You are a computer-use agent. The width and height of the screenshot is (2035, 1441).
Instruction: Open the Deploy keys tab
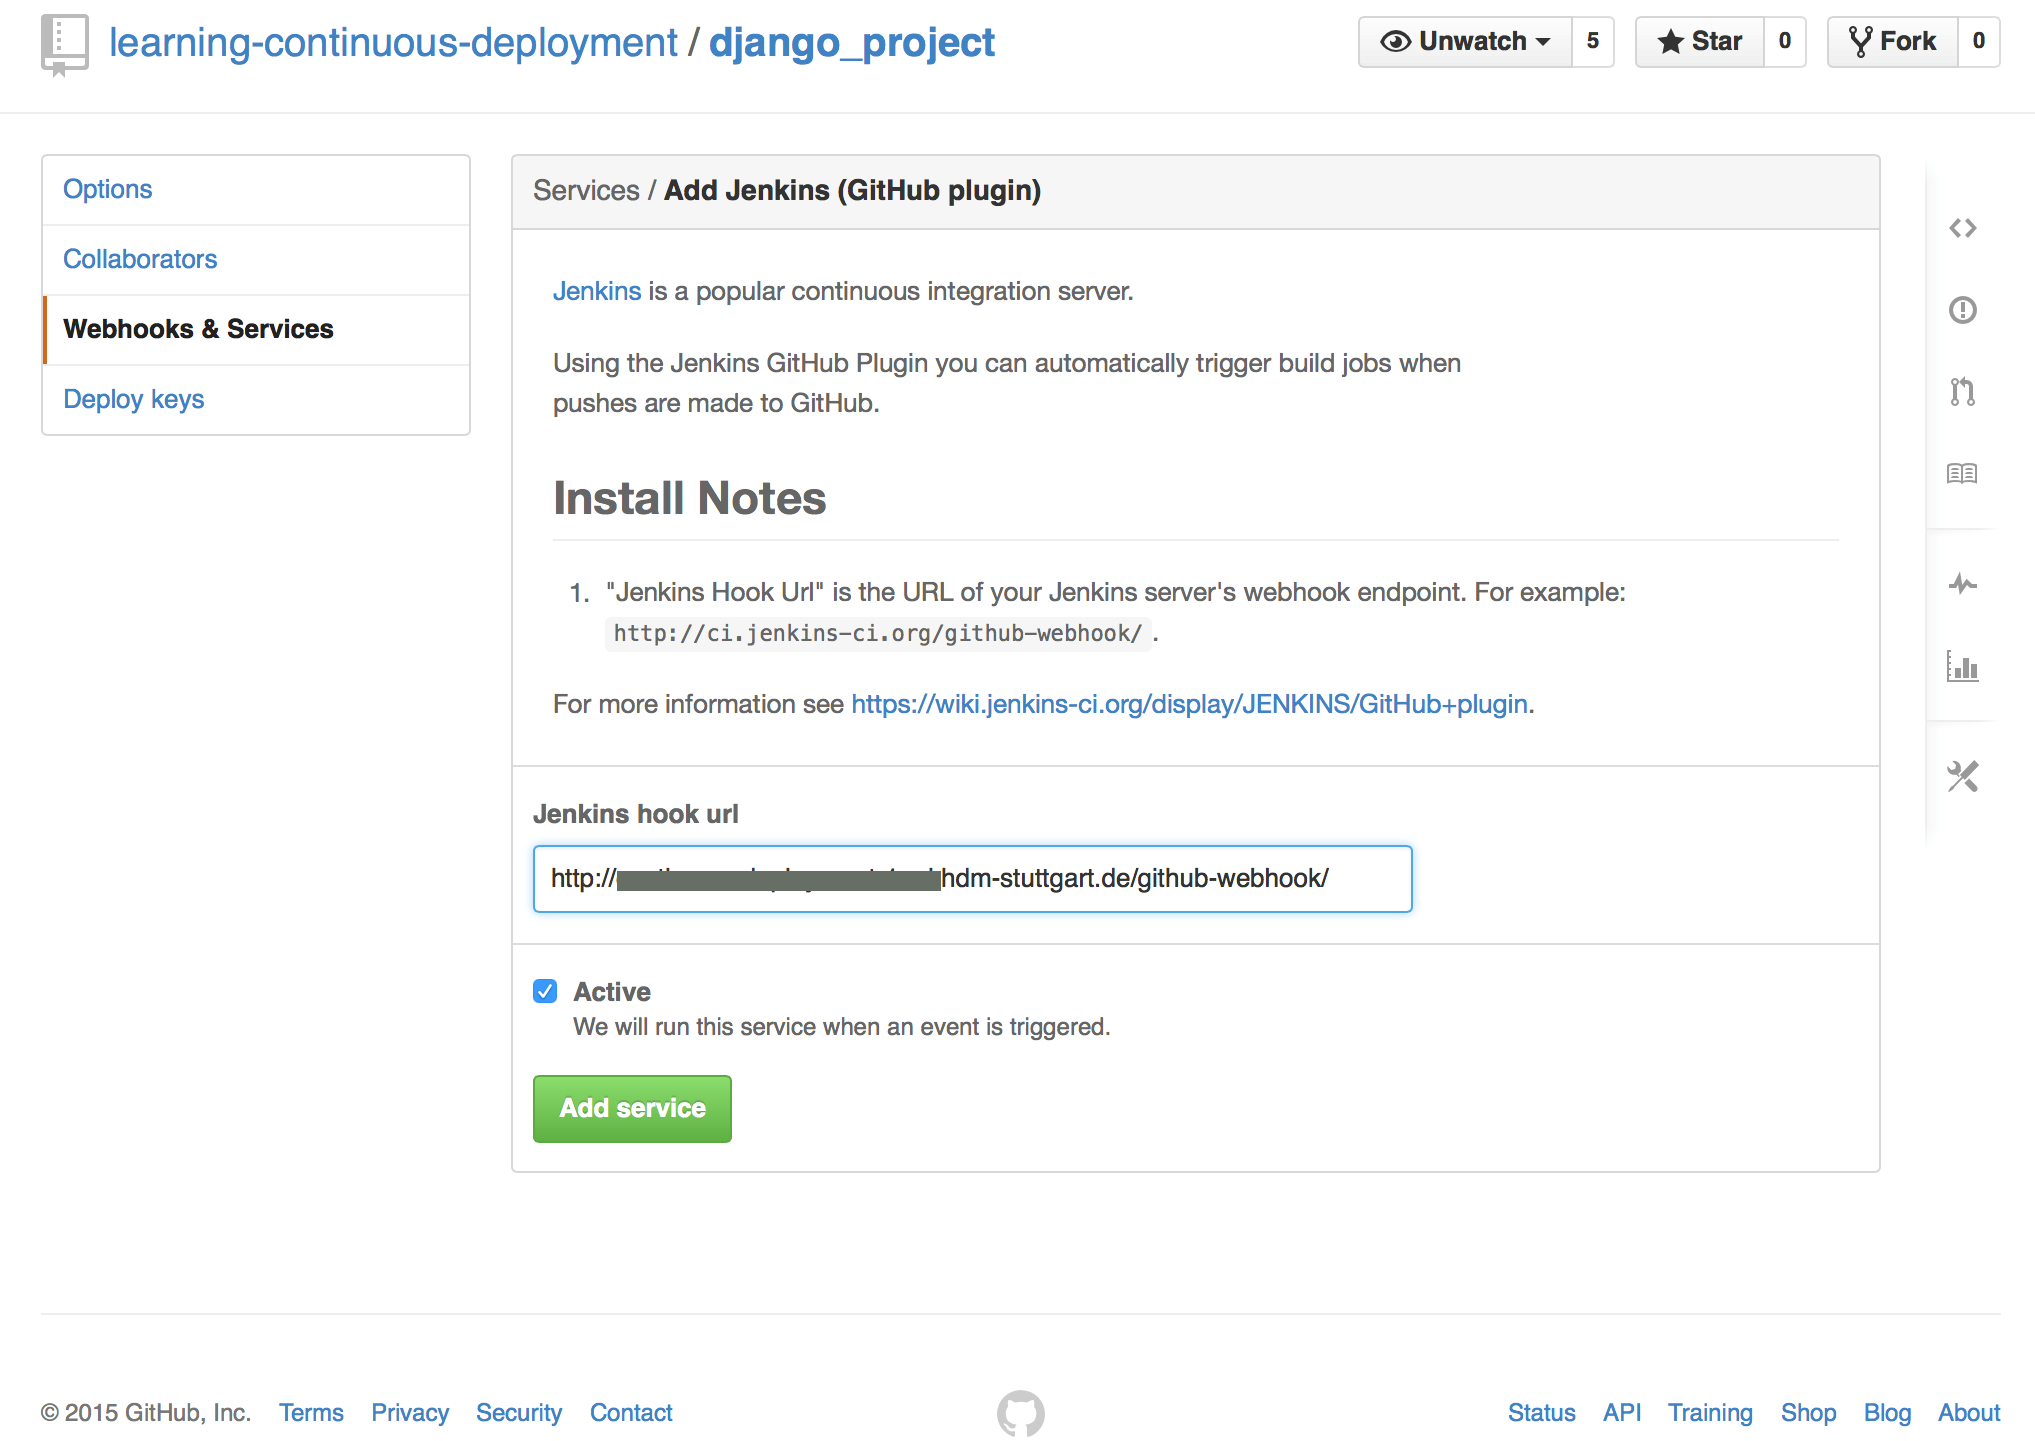256,400
